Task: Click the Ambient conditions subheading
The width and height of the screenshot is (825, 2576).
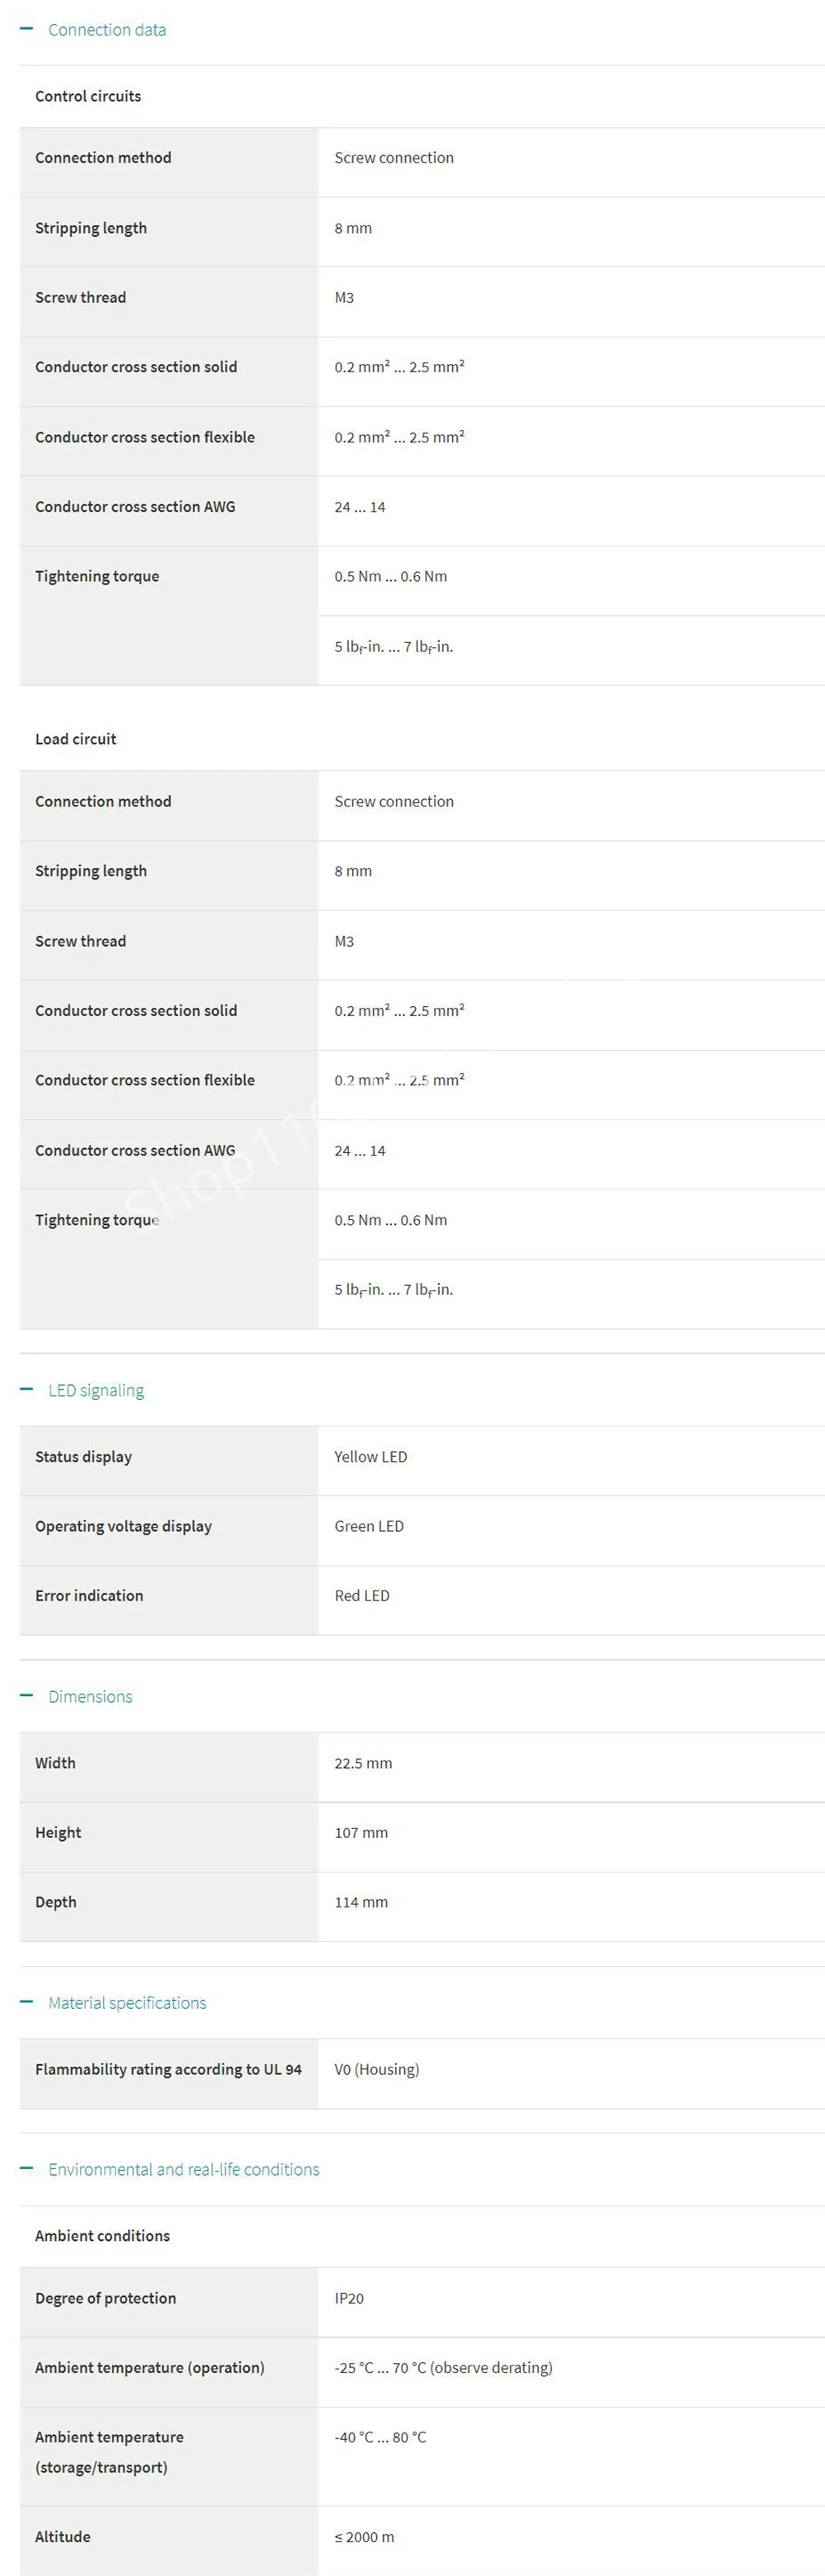Action: click(x=102, y=2235)
